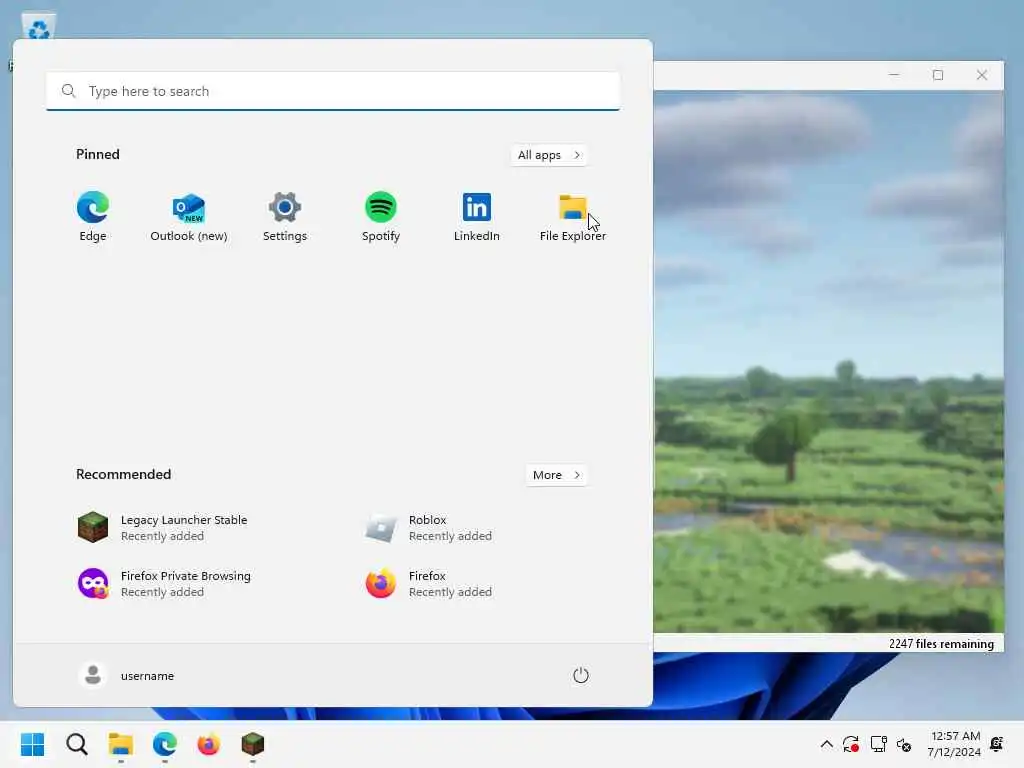The height and width of the screenshot is (768, 1024).
Task: Show All apps list
Action: tap(549, 155)
